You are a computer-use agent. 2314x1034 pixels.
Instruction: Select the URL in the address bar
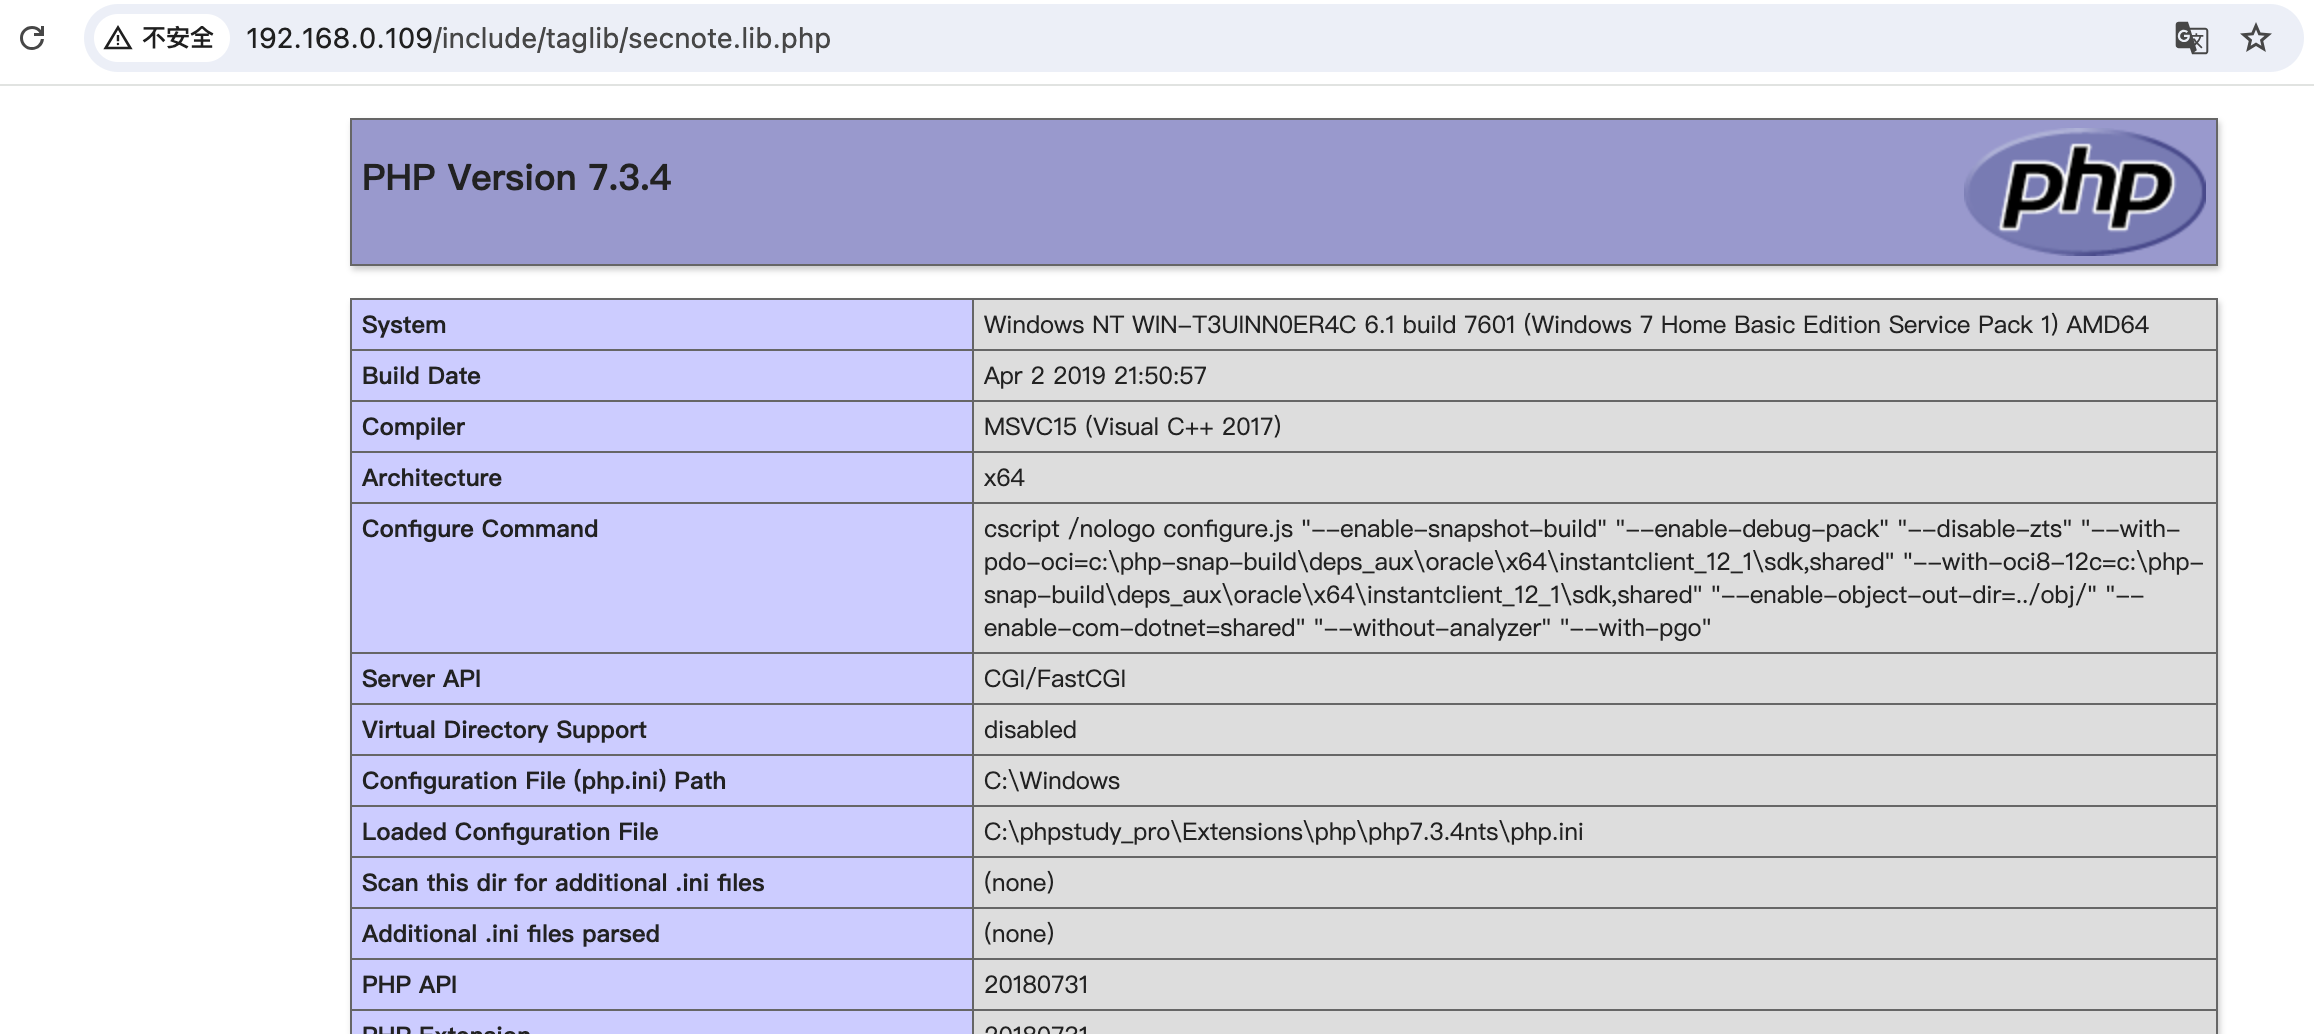(537, 39)
